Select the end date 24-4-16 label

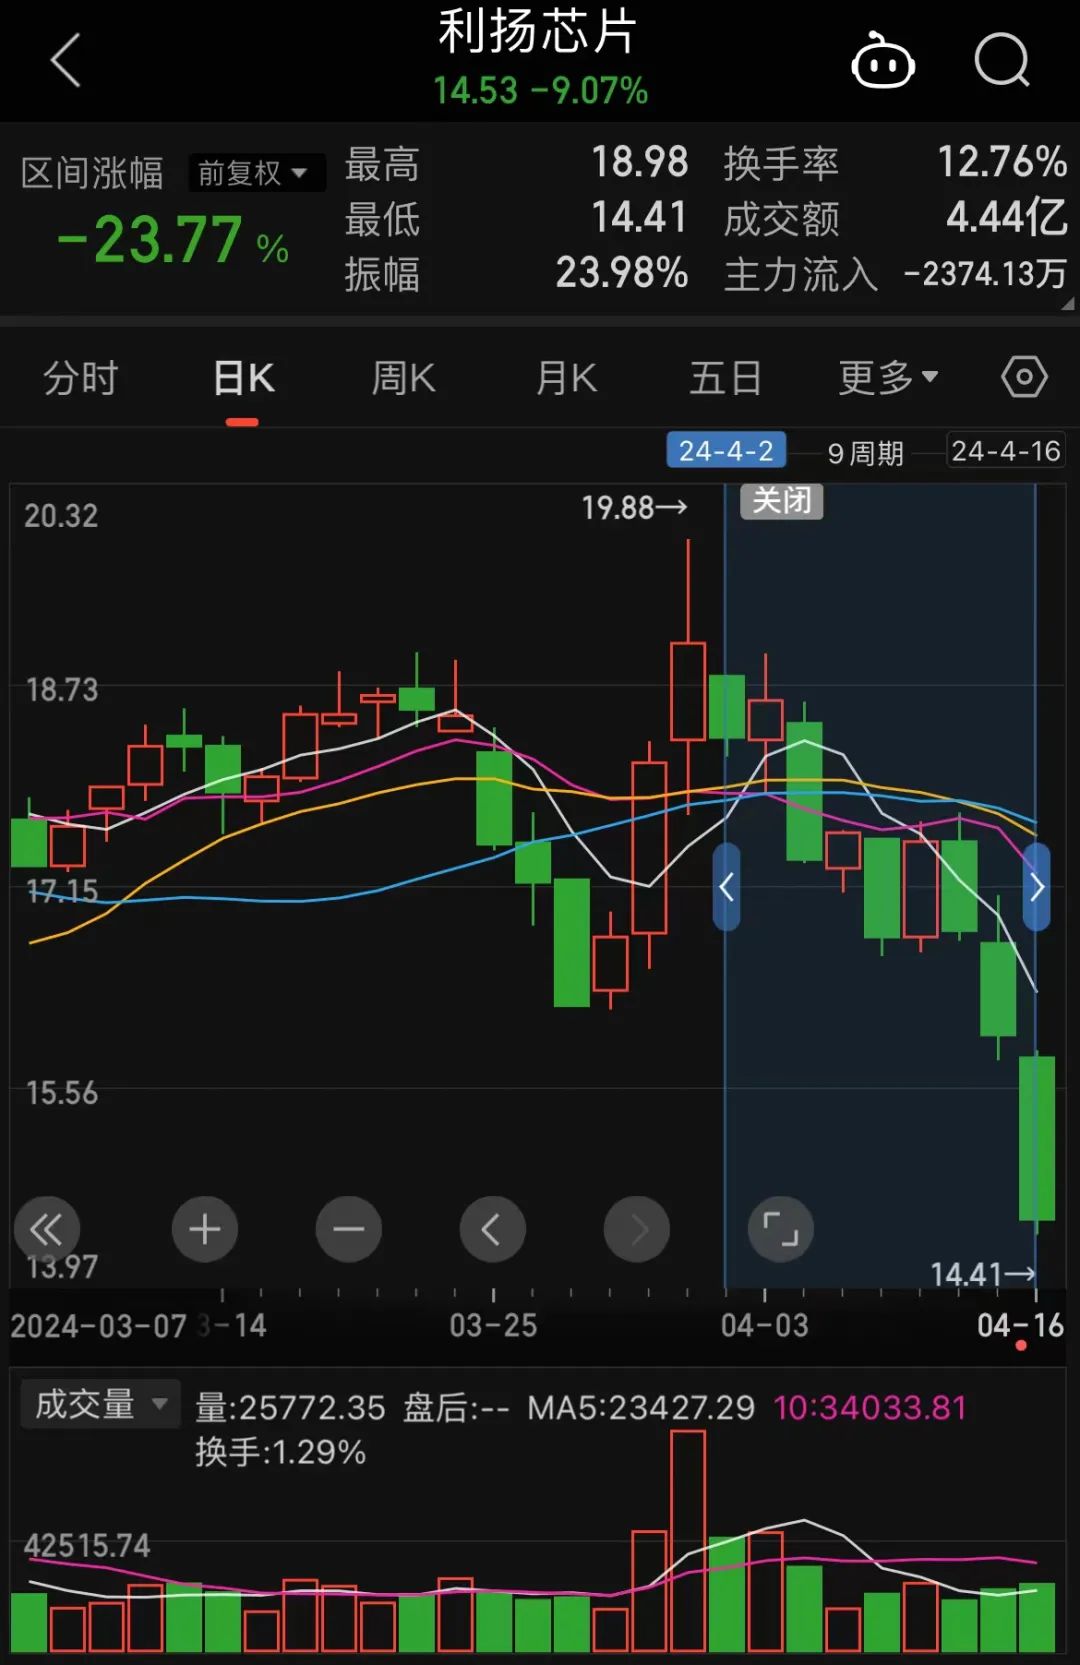[1005, 451]
